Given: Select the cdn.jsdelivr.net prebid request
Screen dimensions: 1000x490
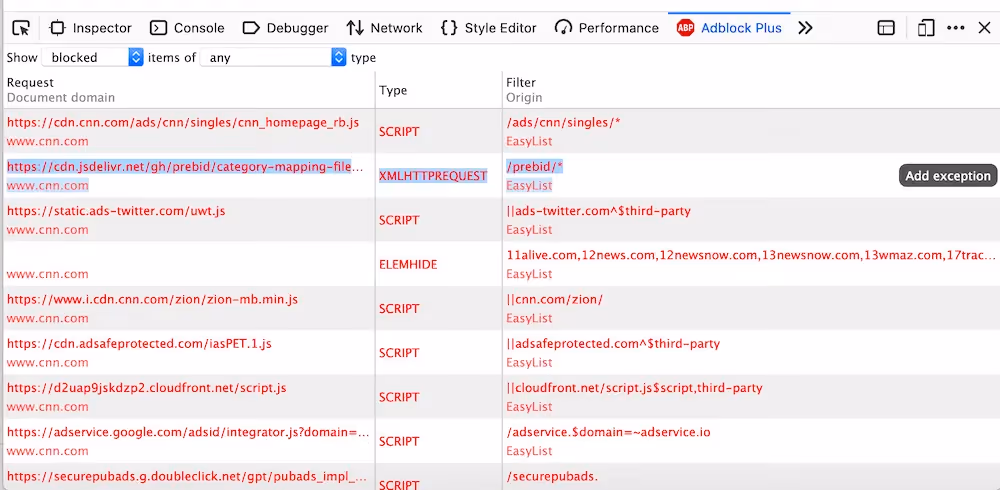Looking at the screenshot, I should click(x=185, y=167).
